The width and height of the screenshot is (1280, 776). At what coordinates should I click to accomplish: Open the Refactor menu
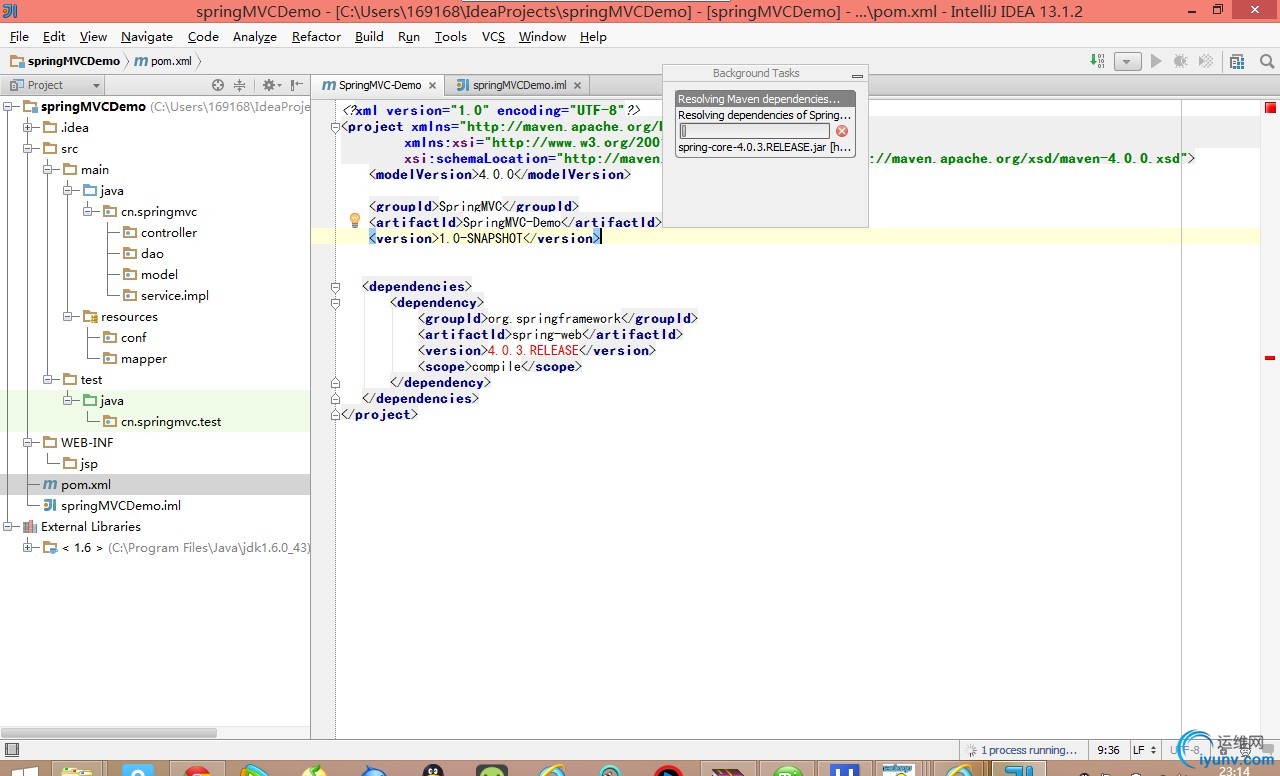coord(316,36)
